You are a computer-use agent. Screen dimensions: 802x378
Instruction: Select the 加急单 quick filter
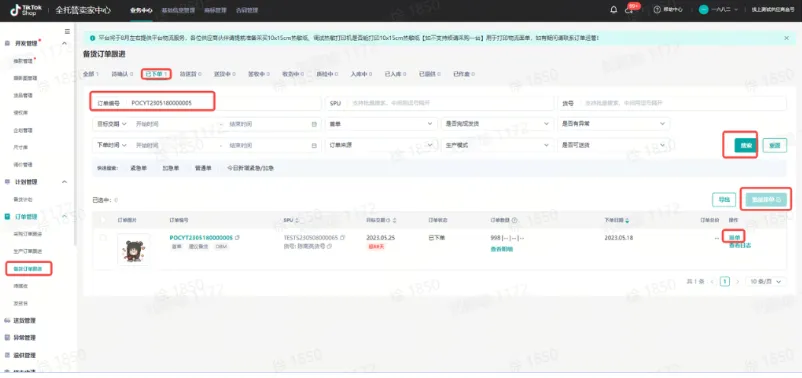click(170, 168)
